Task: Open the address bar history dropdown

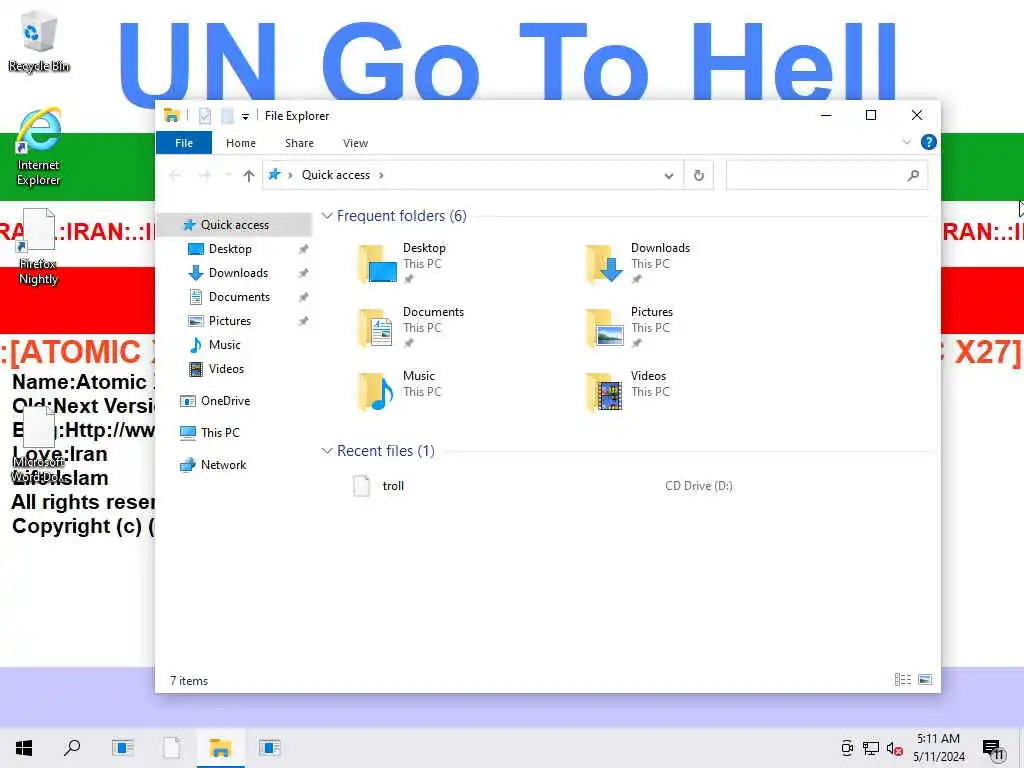Action: [668, 176]
